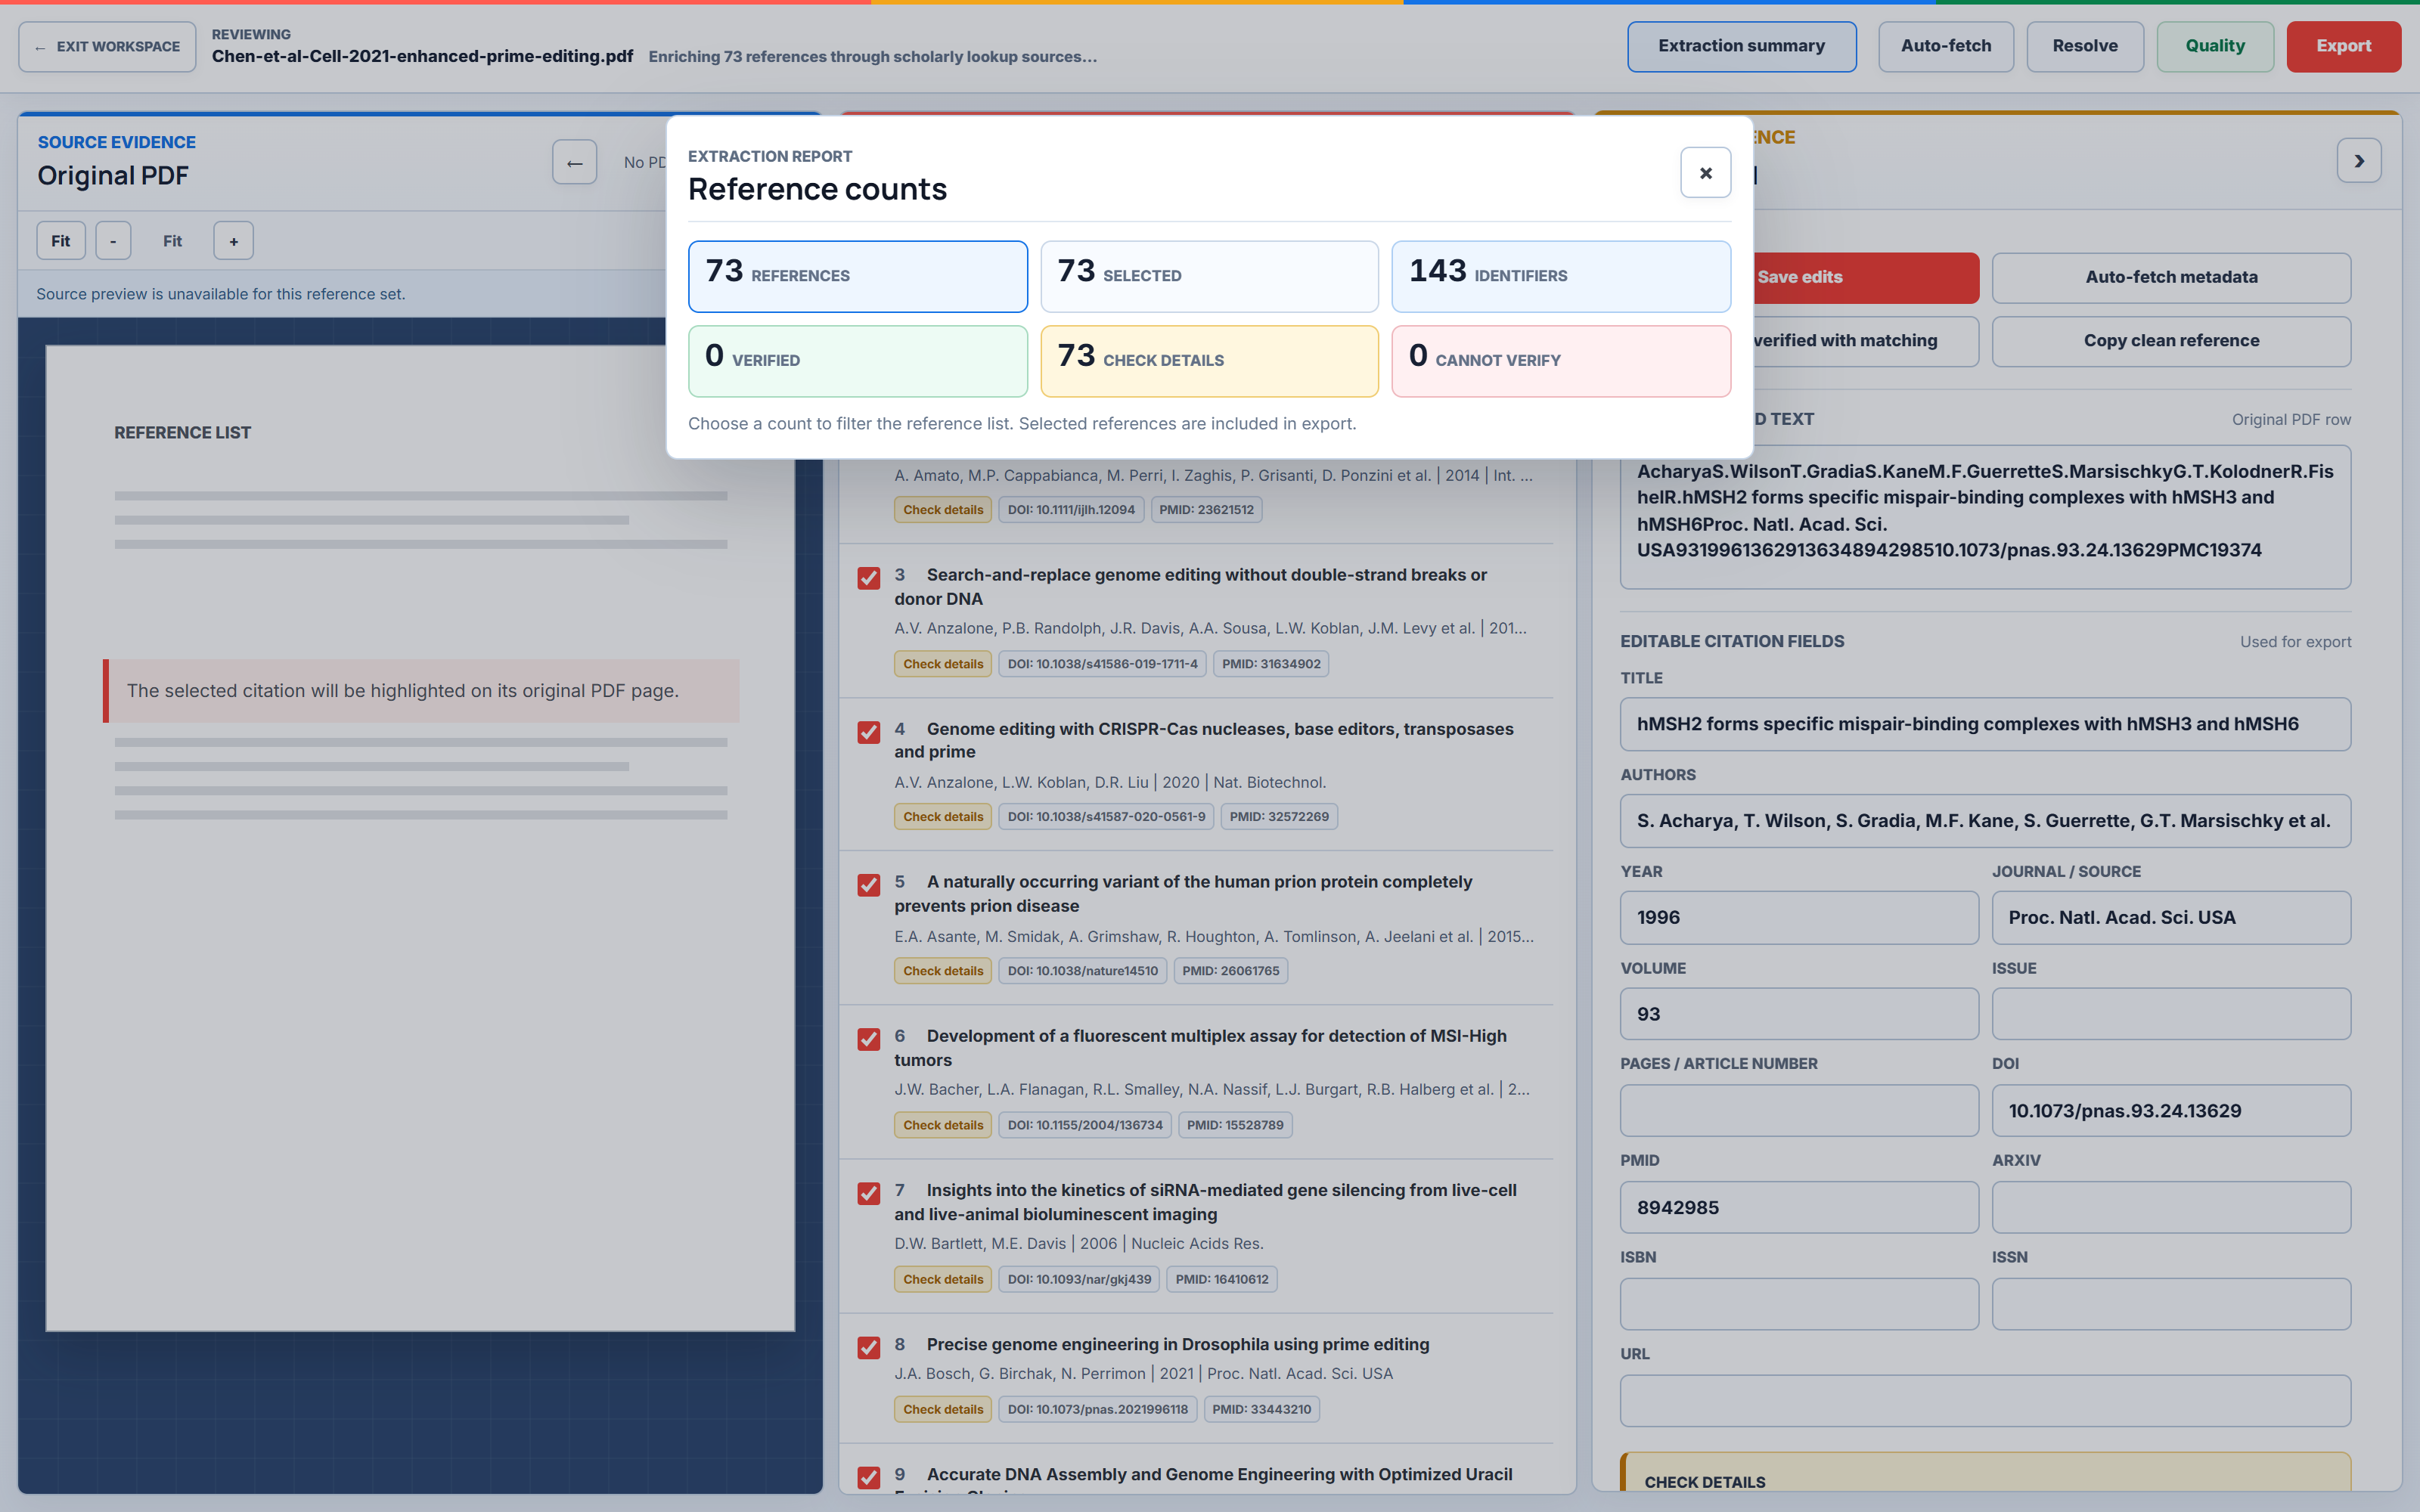
Task: Click the Volume field showing 93
Action: pos(1799,1014)
